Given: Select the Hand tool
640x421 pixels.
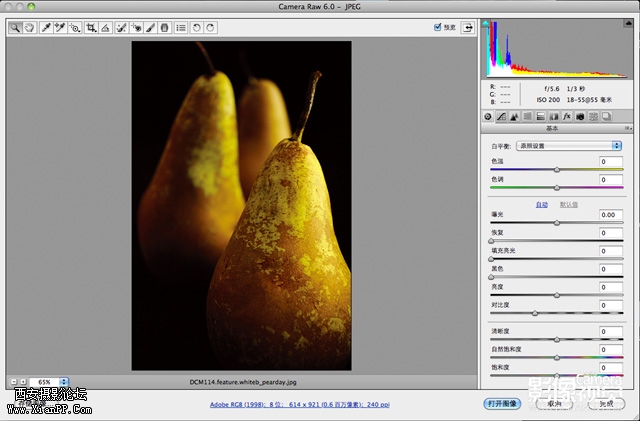Looking at the screenshot, I should (29, 28).
